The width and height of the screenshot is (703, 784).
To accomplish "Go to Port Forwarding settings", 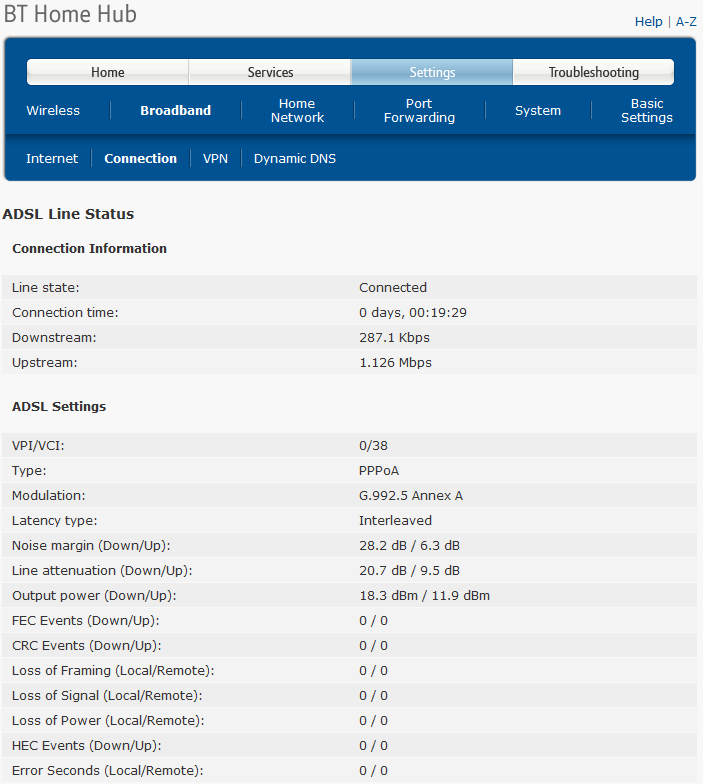I will (x=418, y=111).
